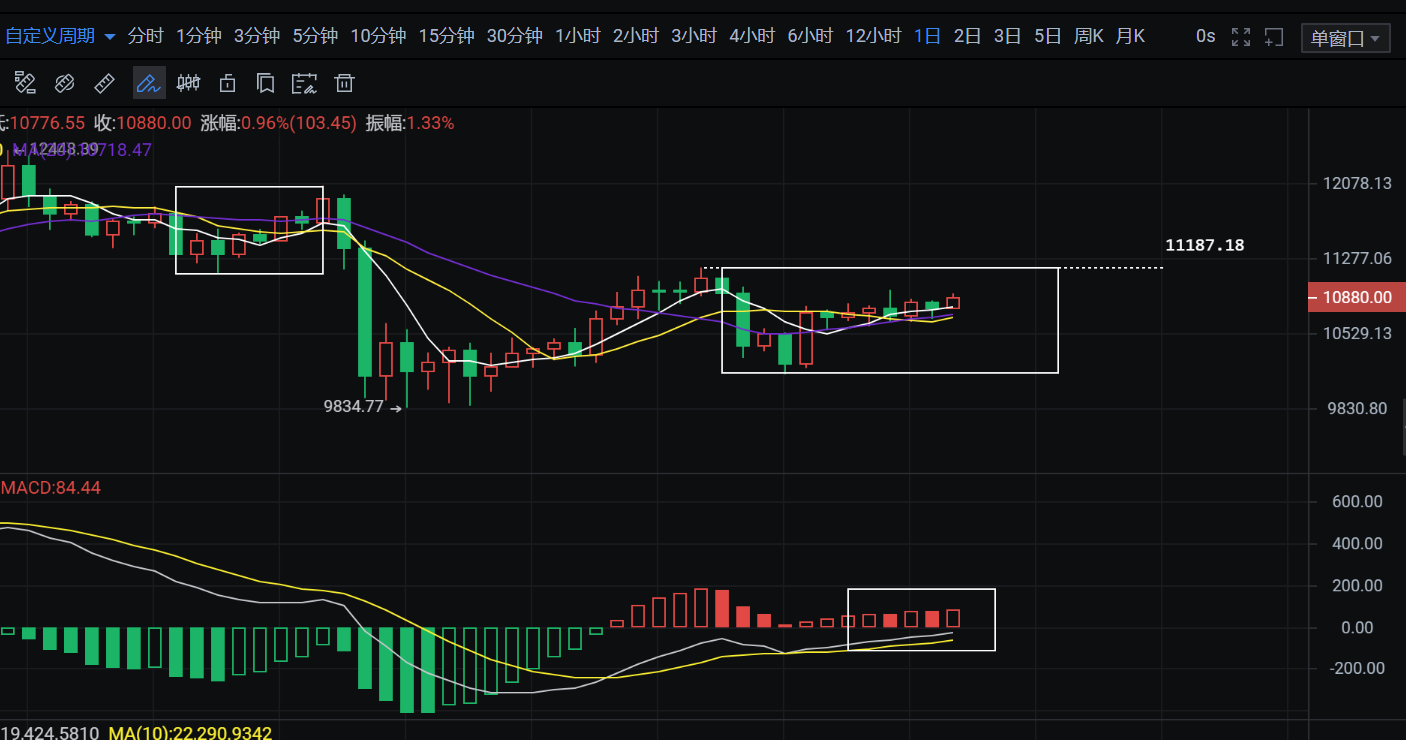Click the MA(10):22,290.9342 volume label
Screen dimensions: 1406x740
(x=190, y=733)
